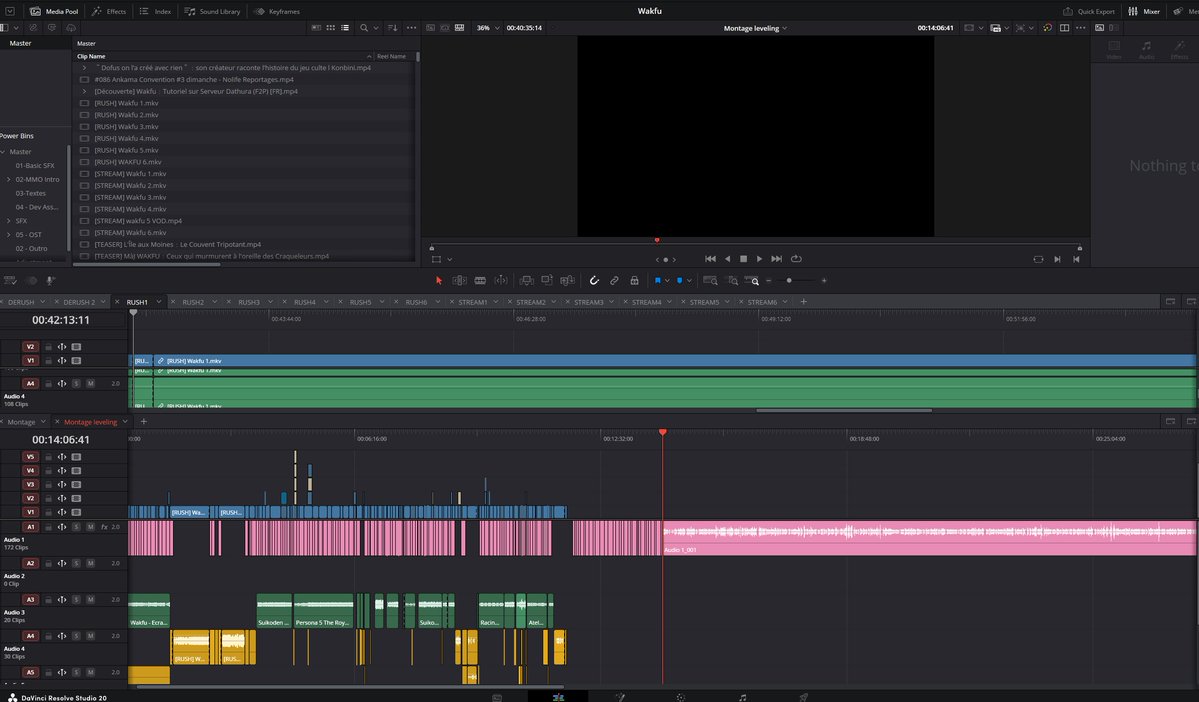Image resolution: width=1199 pixels, height=702 pixels.
Task: Click the timeline zoom slider handle
Action: (789, 281)
